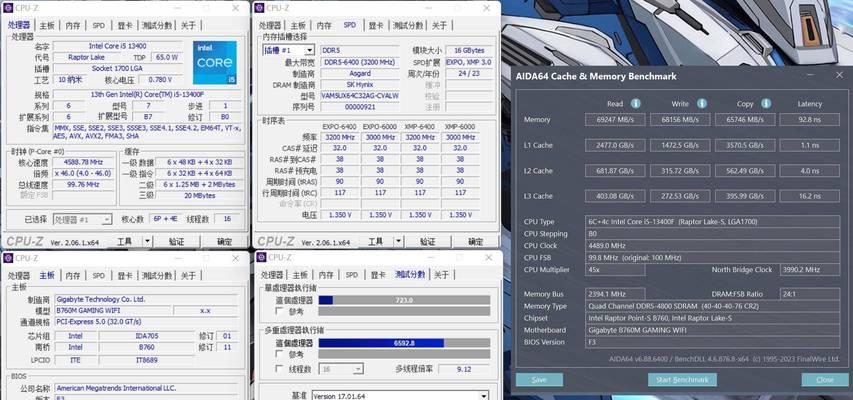Tick 参考 checkbox under multi-thread score
853x400 pixels.
pos(279,354)
